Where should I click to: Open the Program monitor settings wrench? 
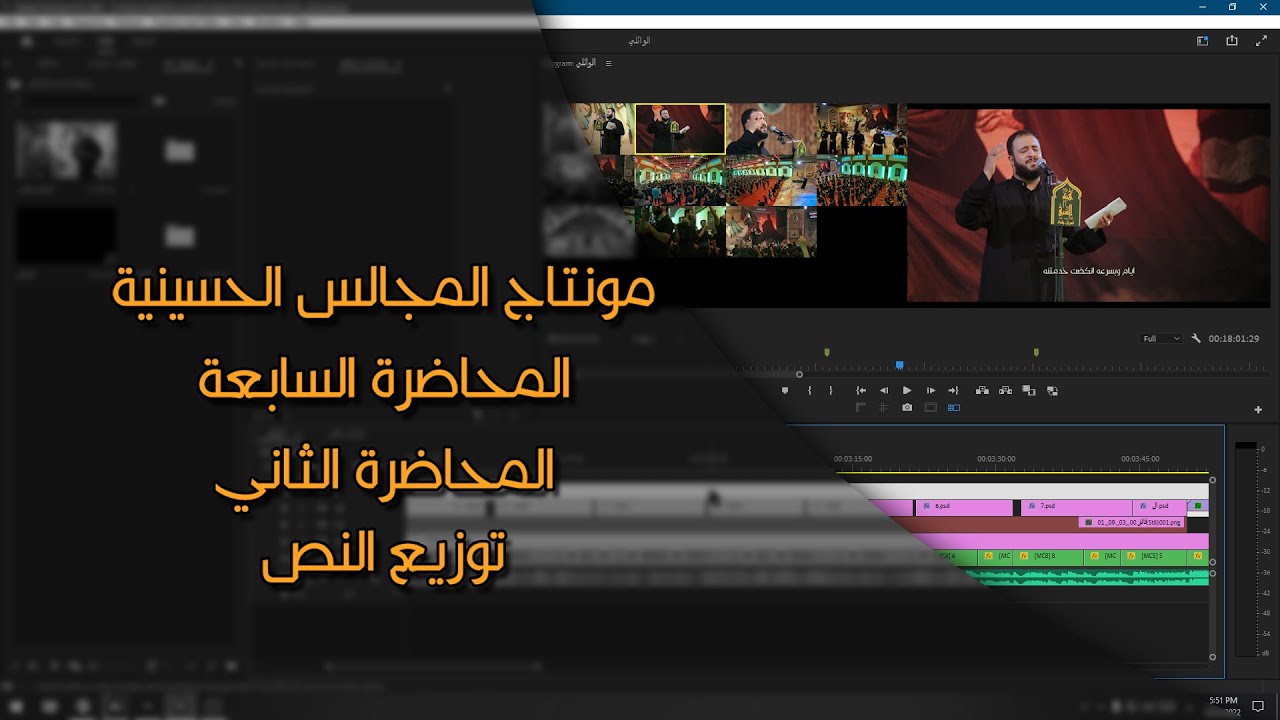1197,339
